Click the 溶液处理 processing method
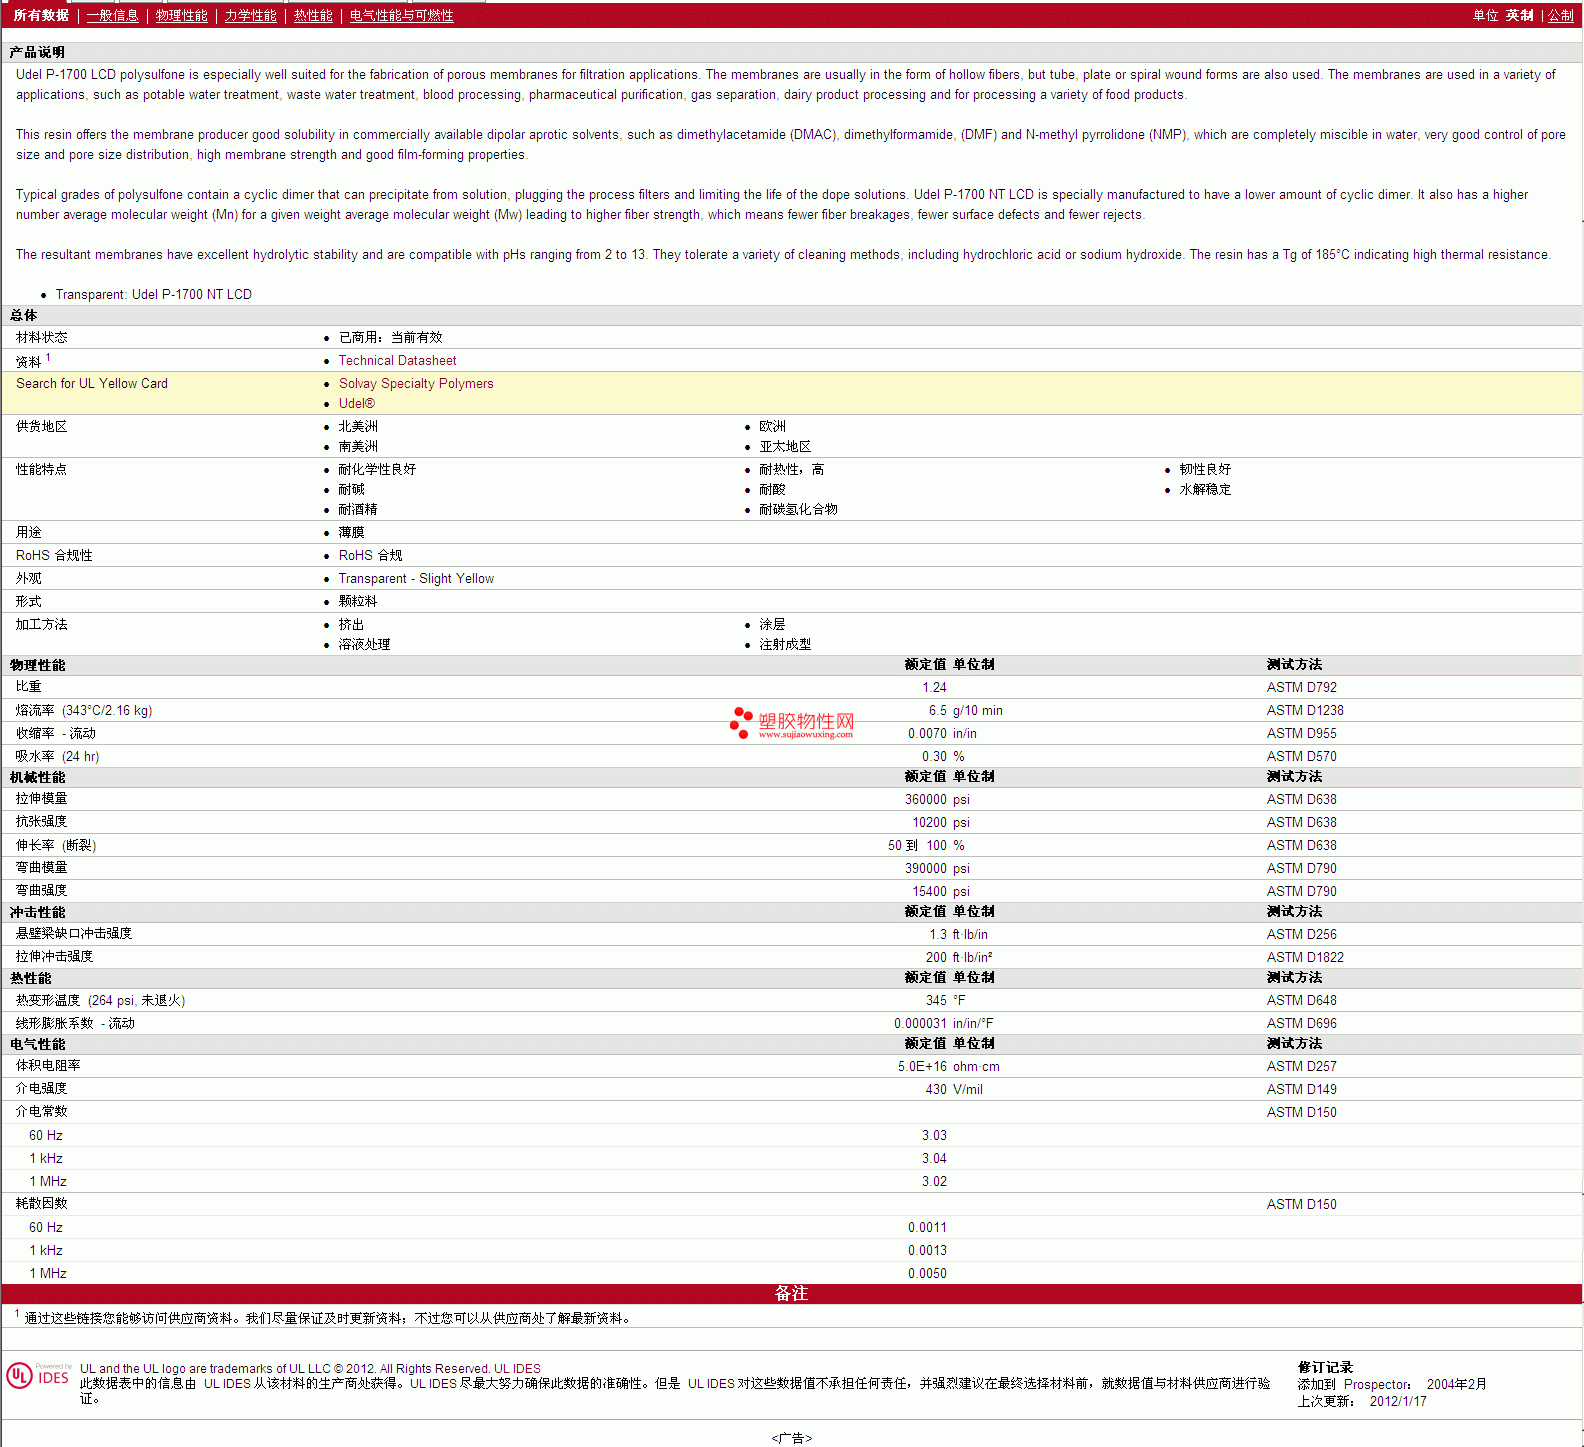This screenshot has width=1584, height=1447. (x=364, y=644)
